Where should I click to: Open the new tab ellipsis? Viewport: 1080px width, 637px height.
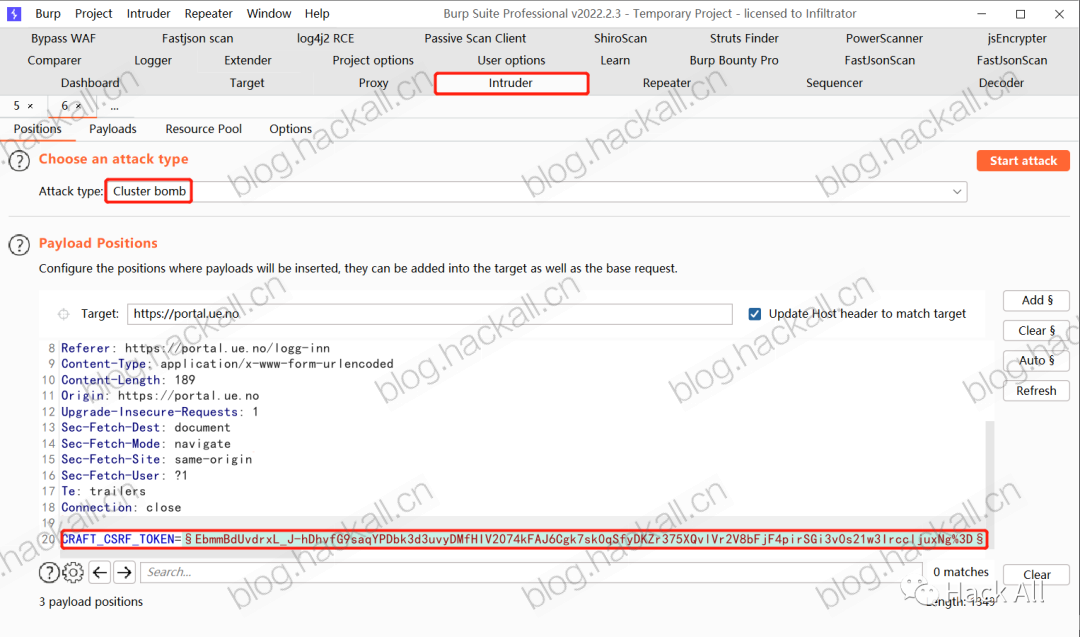coord(114,107)
